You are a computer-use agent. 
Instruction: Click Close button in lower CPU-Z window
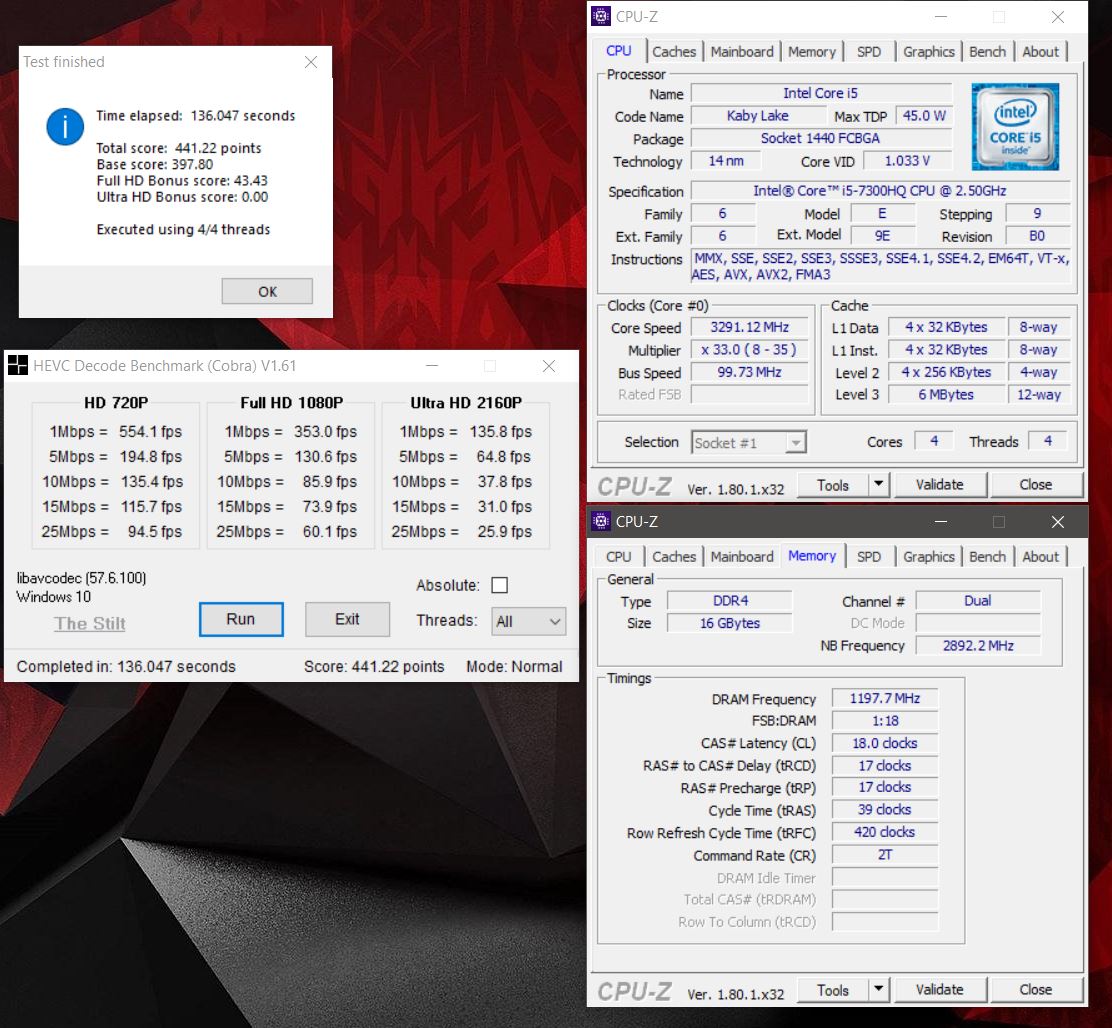click(x=1036, y=990)
